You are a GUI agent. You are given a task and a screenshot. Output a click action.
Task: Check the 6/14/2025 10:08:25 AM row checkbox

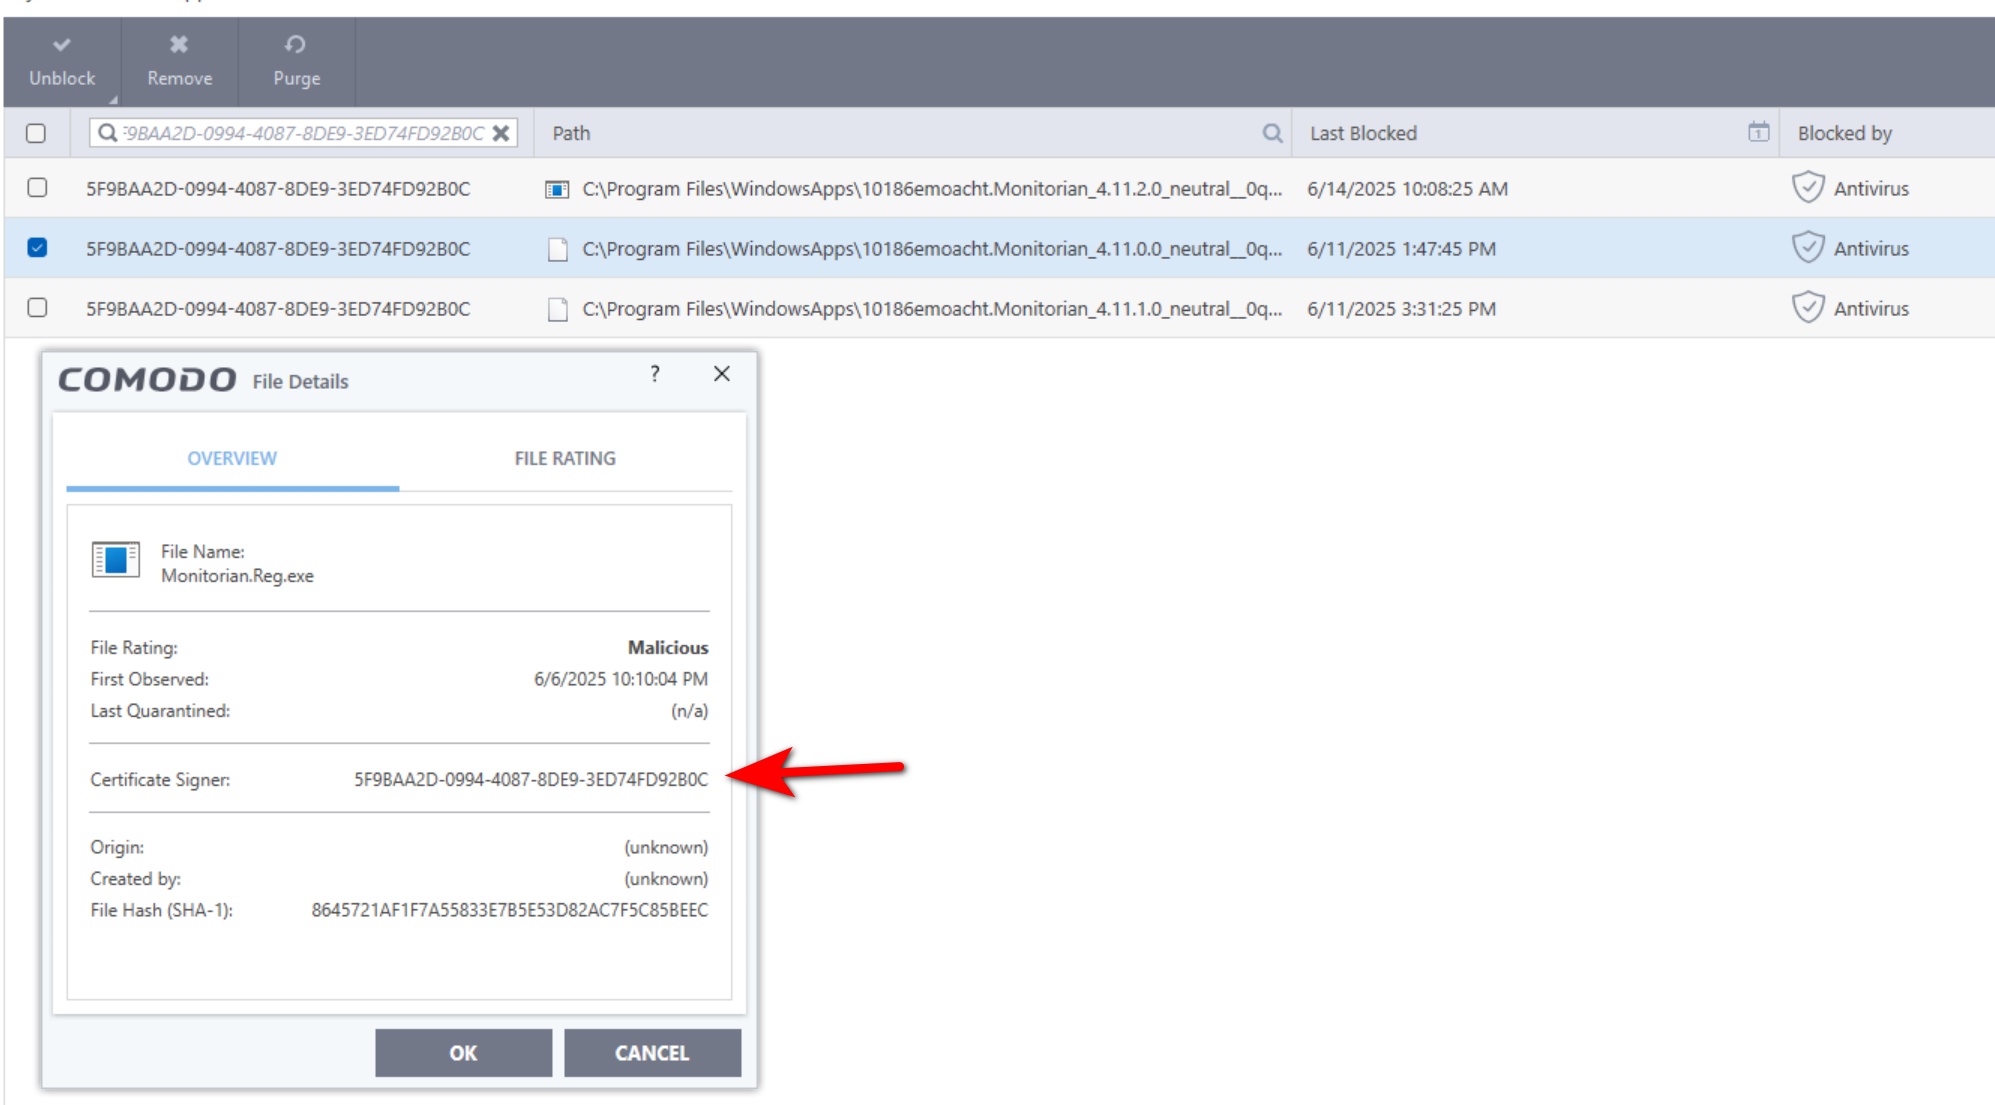click(x=37, y=187)
